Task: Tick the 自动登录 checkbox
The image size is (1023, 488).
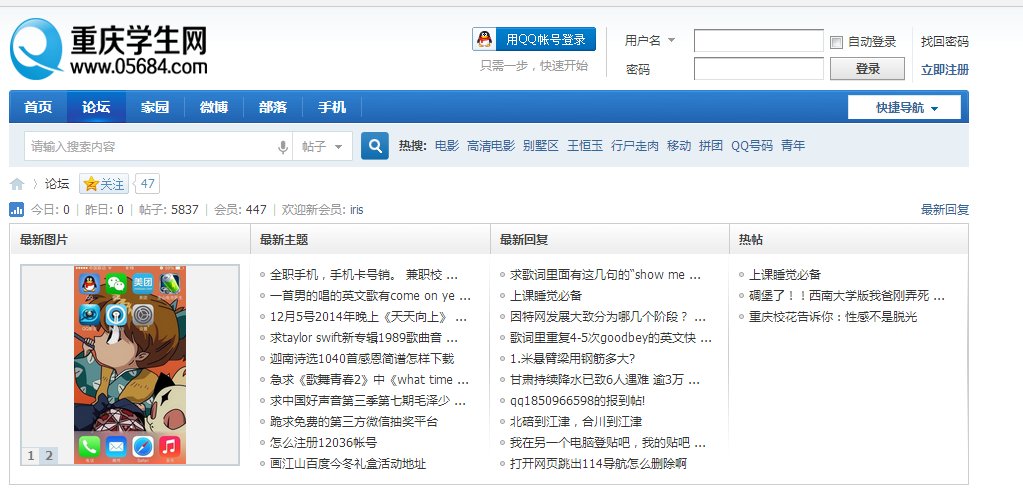Action: tap(836, 42)
